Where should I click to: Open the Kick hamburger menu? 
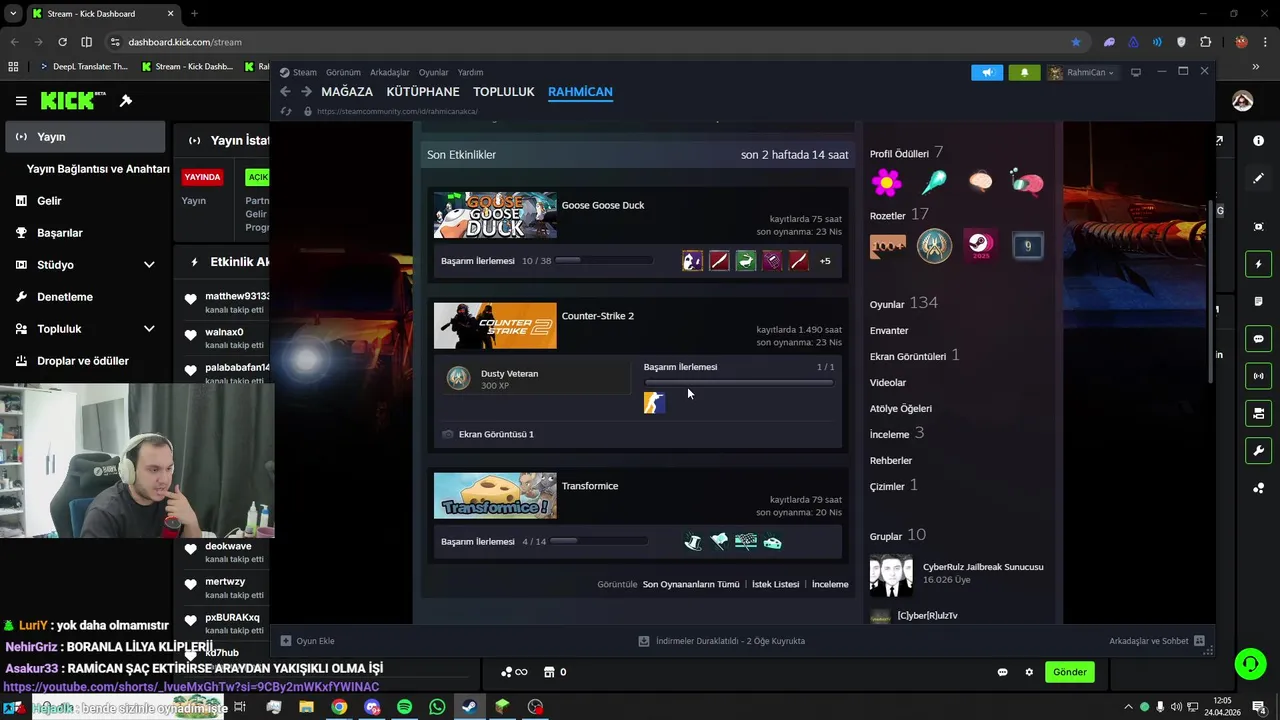[x=21, y=101]
